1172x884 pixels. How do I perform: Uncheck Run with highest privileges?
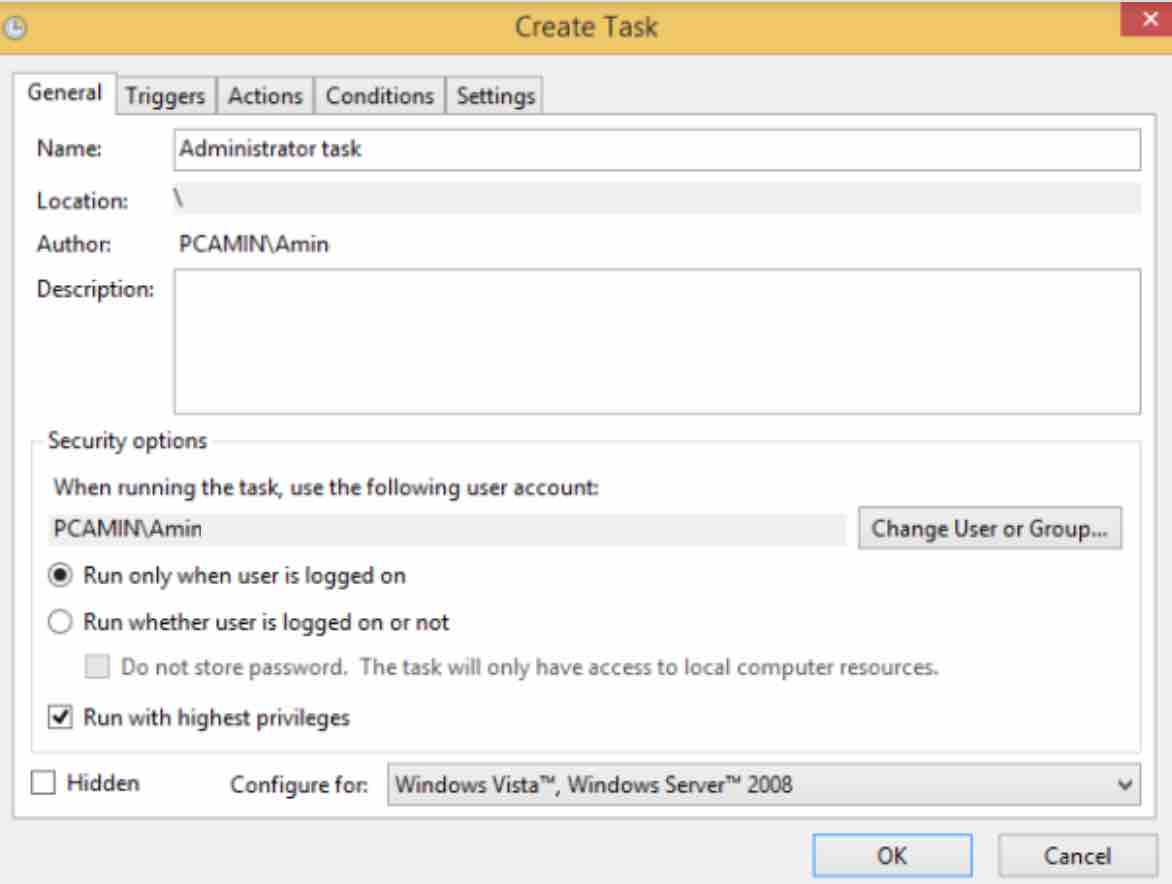pos(60,717)
